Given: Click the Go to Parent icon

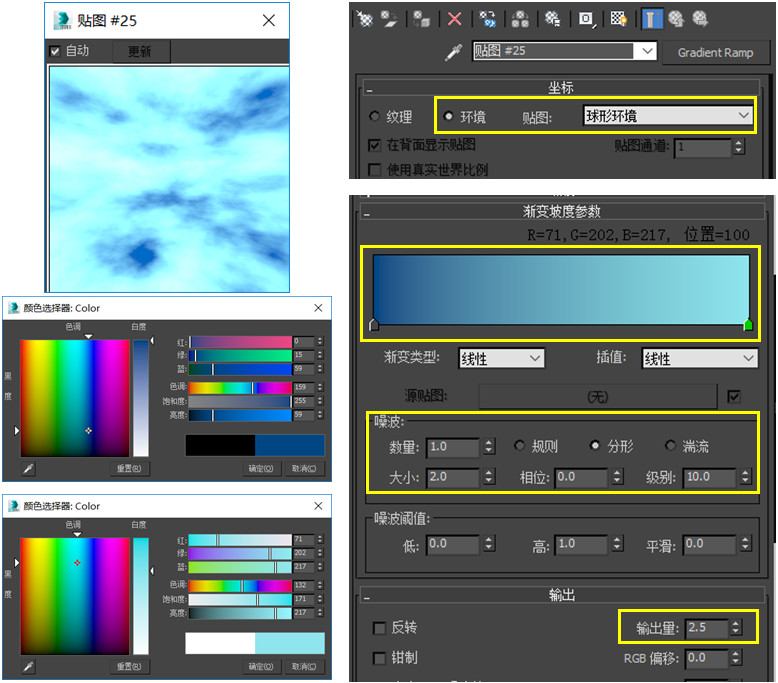Looking at the screenshot, I should (676, 19).
